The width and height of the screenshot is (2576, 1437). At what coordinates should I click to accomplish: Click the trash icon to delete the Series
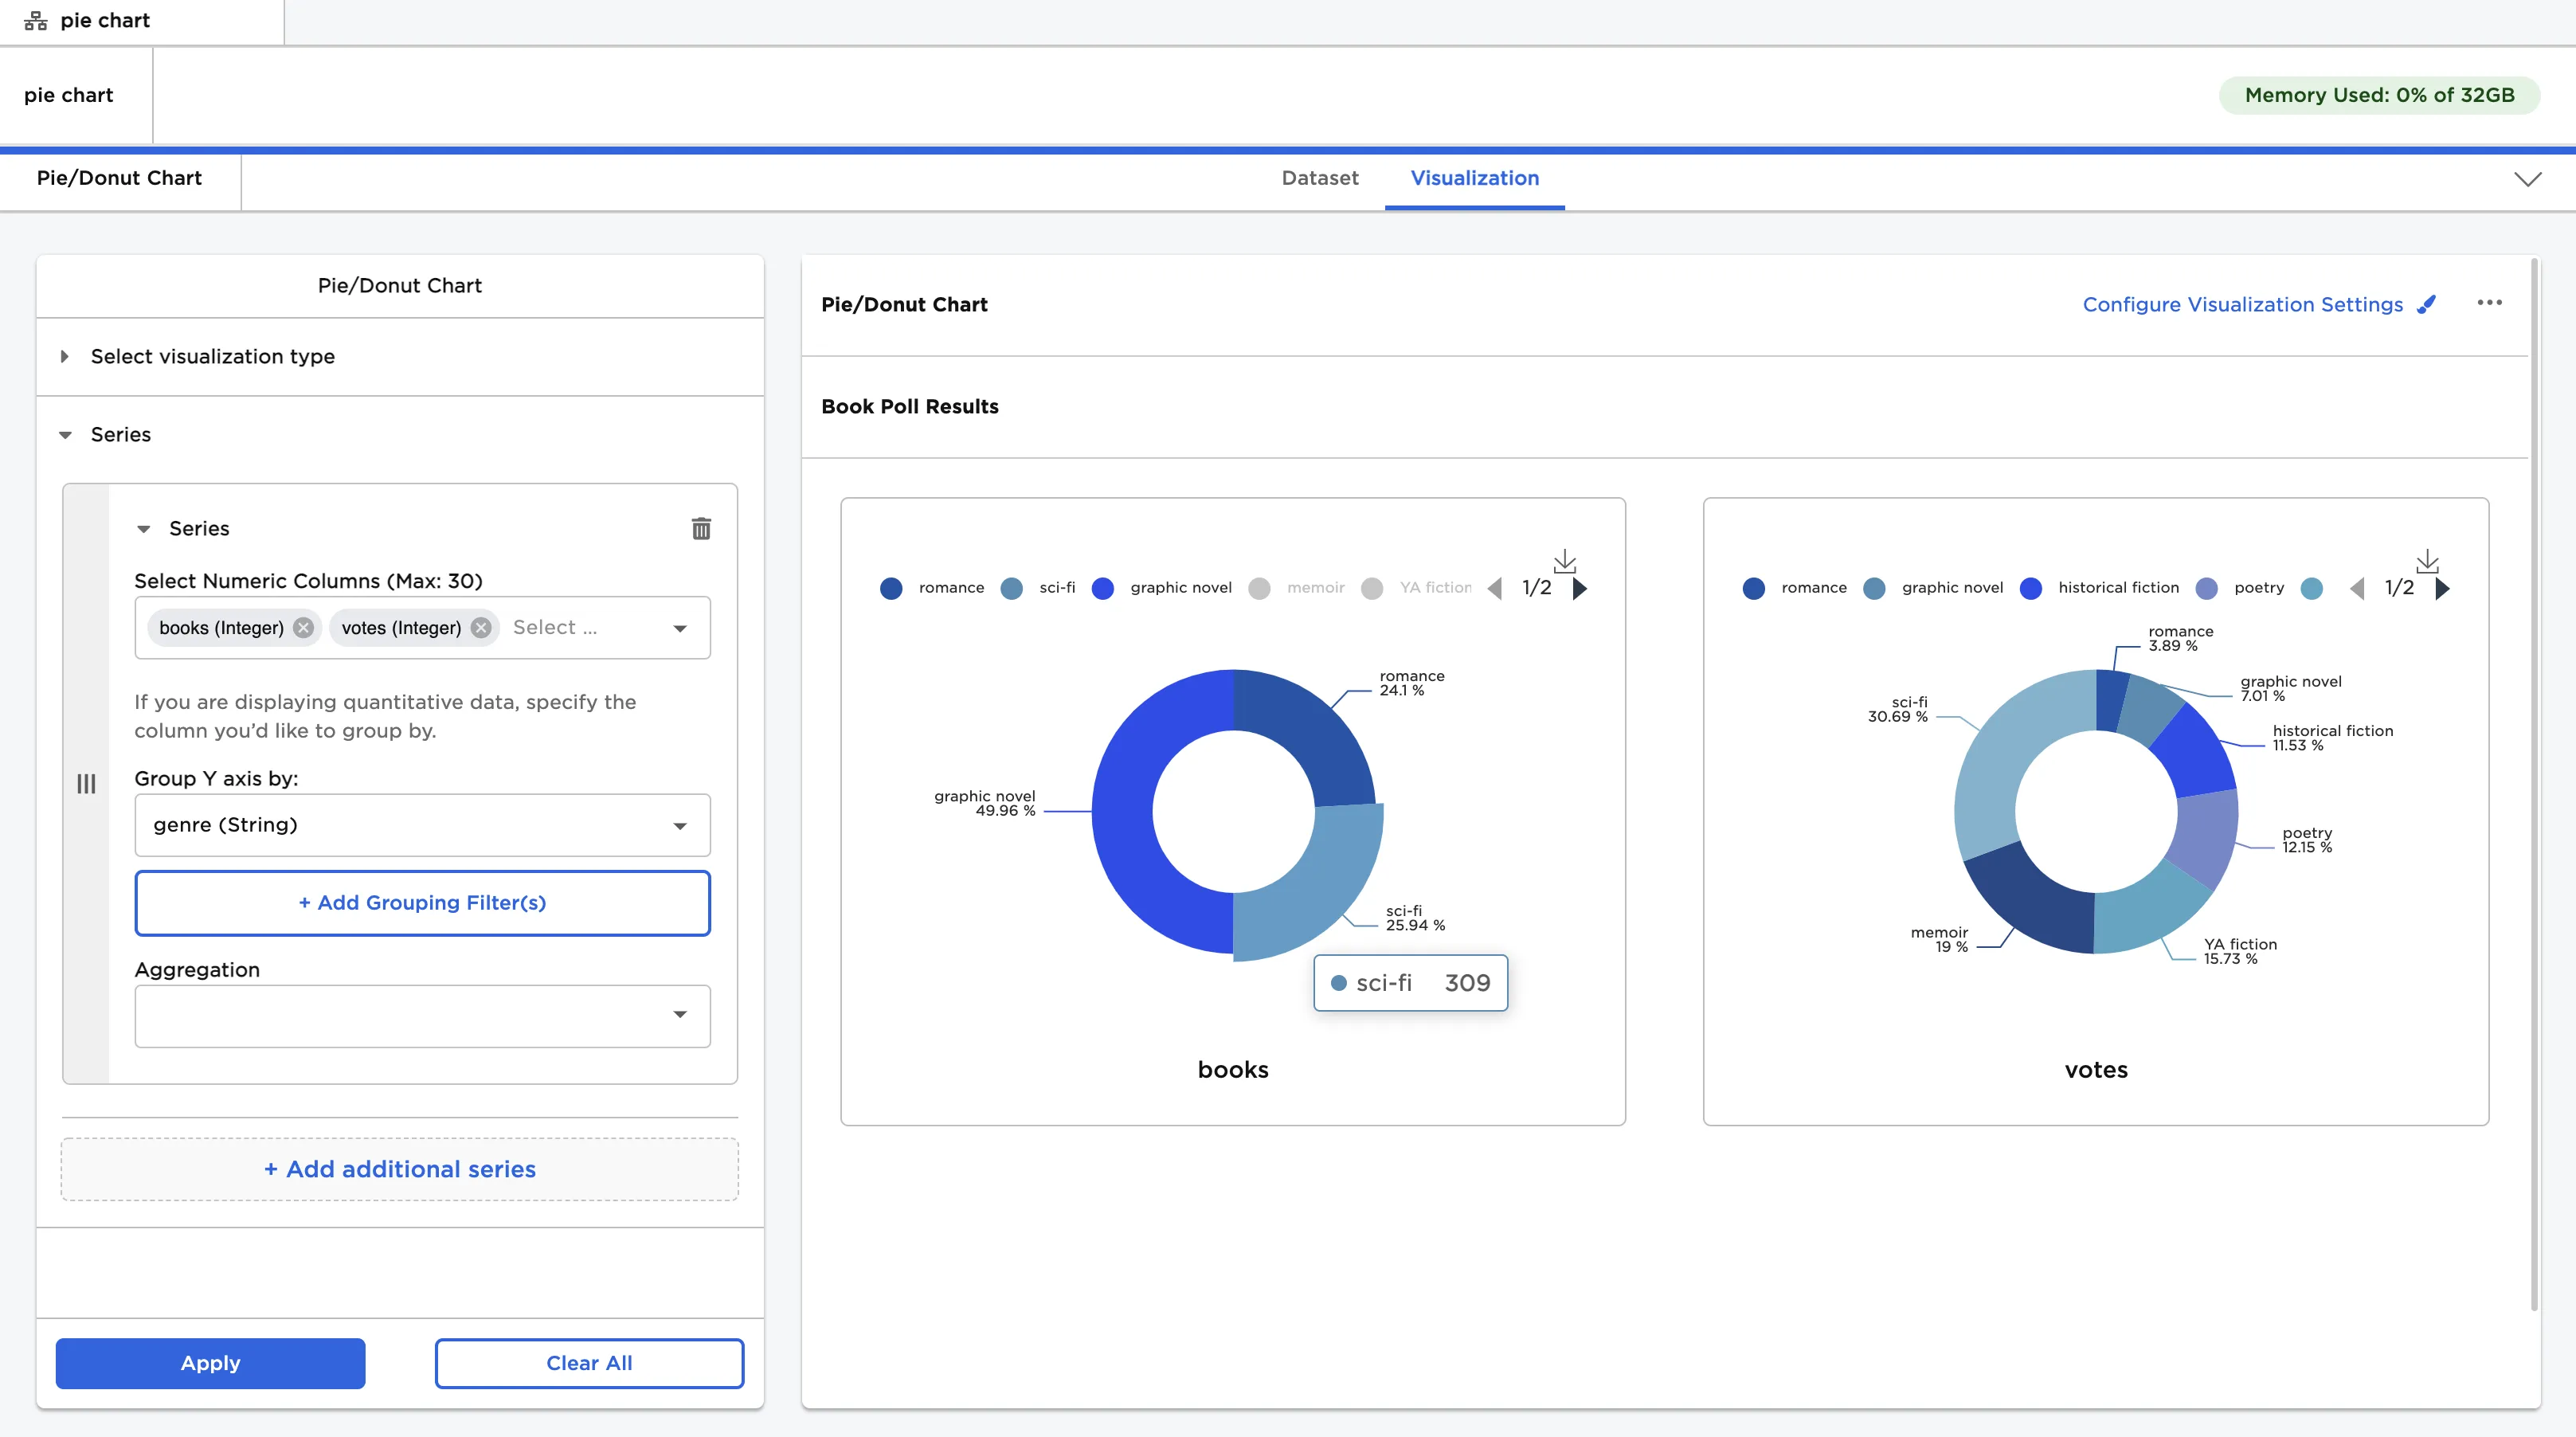pyautogui.click(x=700, y=528)
